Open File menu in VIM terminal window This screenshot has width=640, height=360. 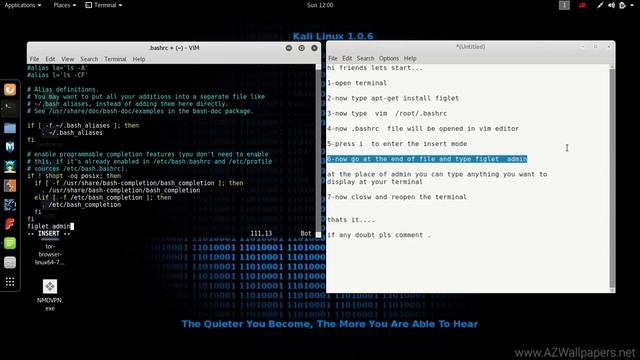click(34, 59)
